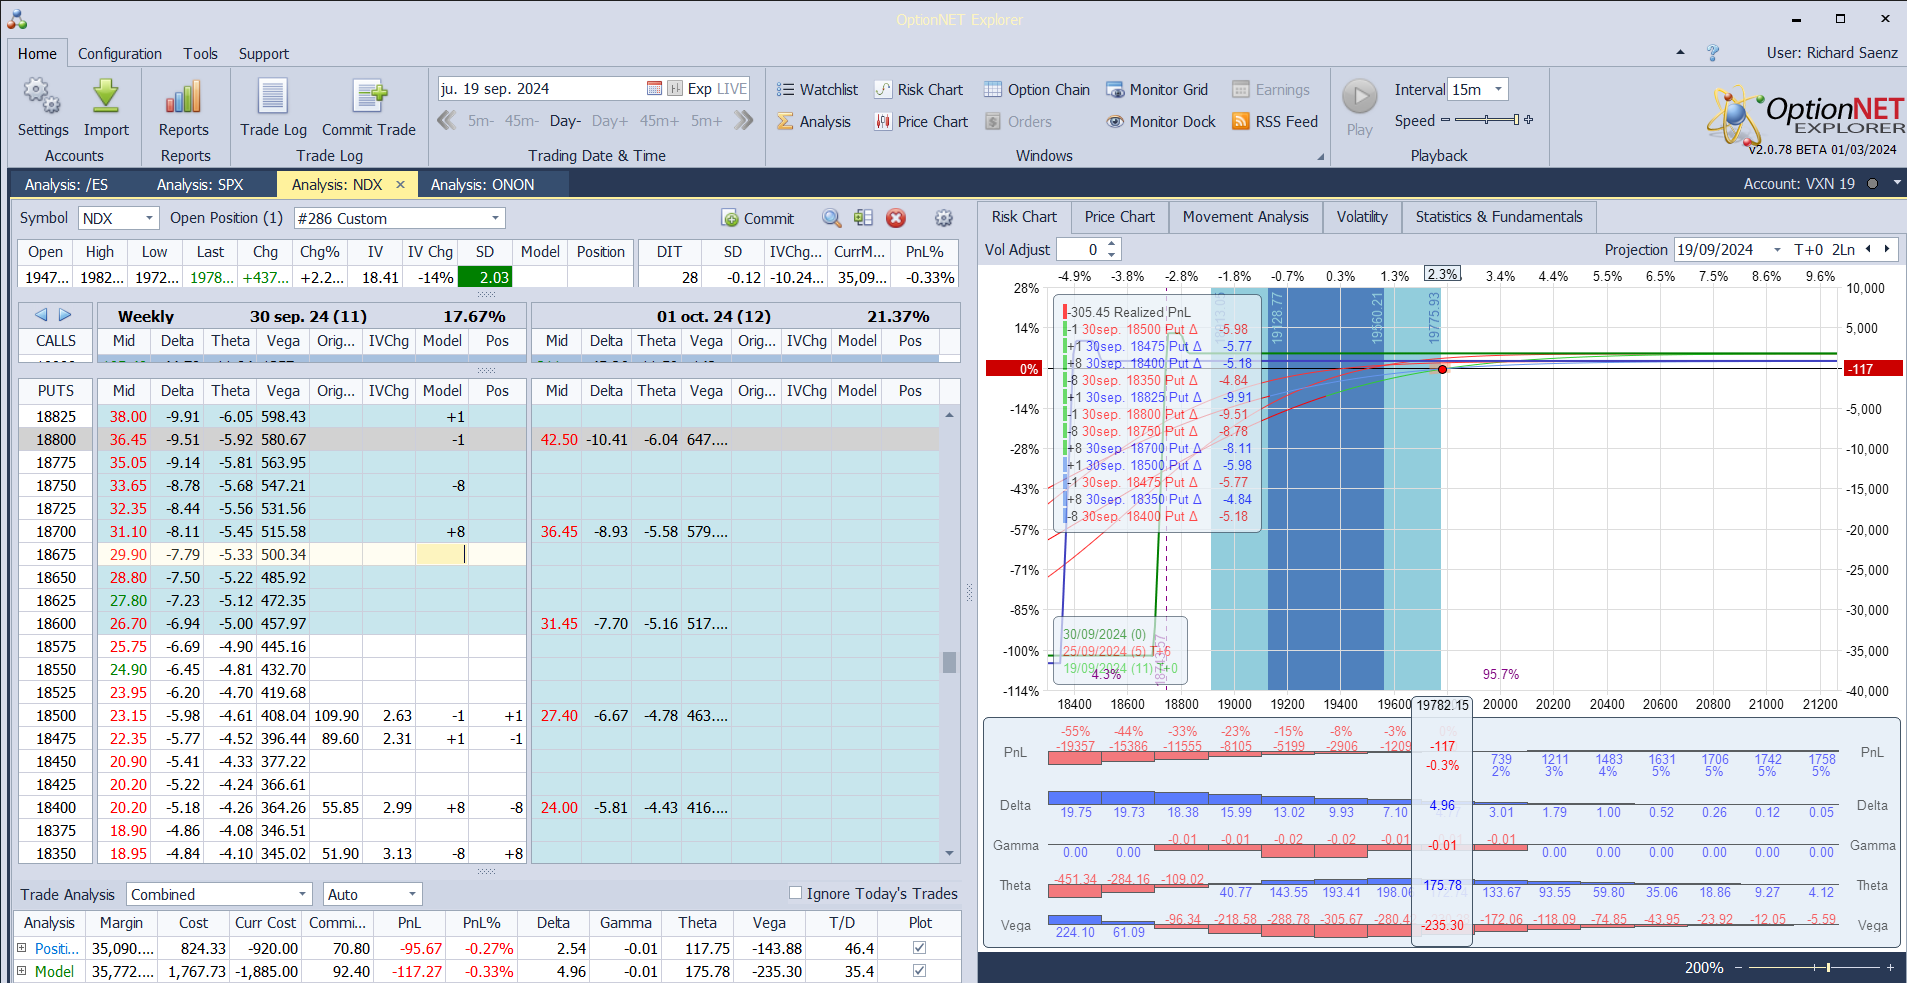Open the RSS Feed window
The image size is (1907, 983).
pyautogui.click(x=1275, y=121)
